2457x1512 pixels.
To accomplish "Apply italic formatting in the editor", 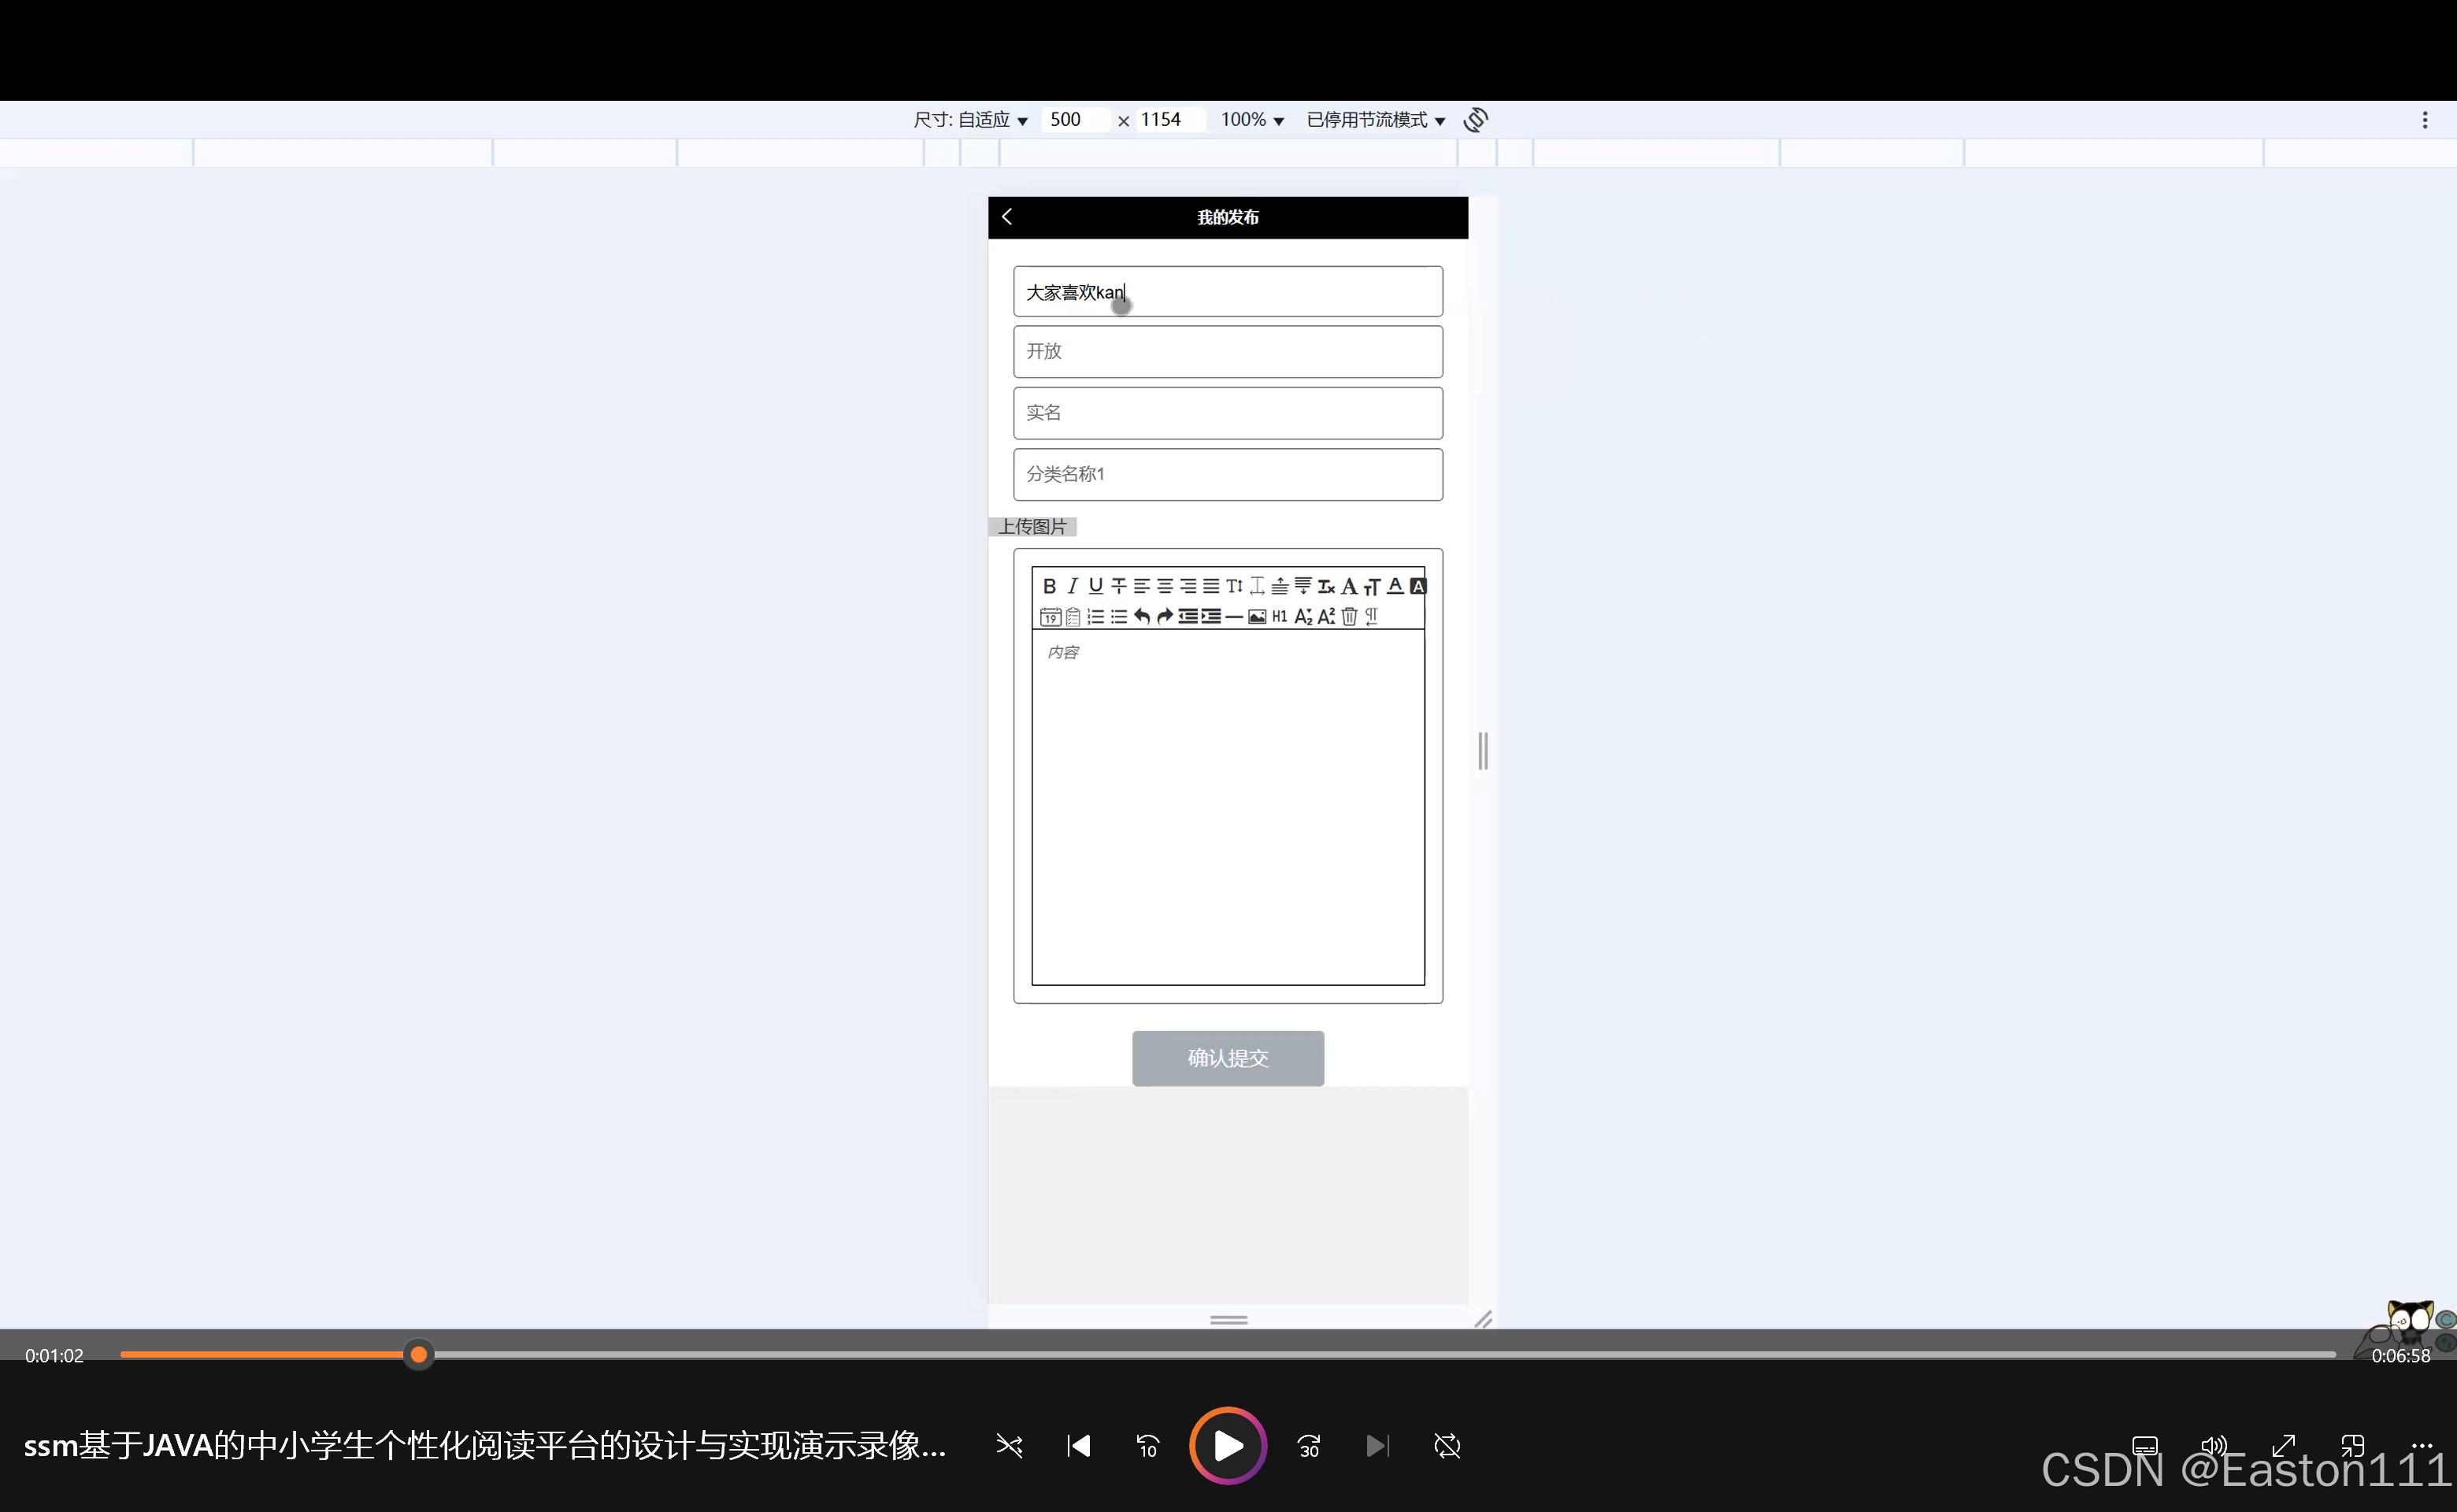I will coord(1073,586).
